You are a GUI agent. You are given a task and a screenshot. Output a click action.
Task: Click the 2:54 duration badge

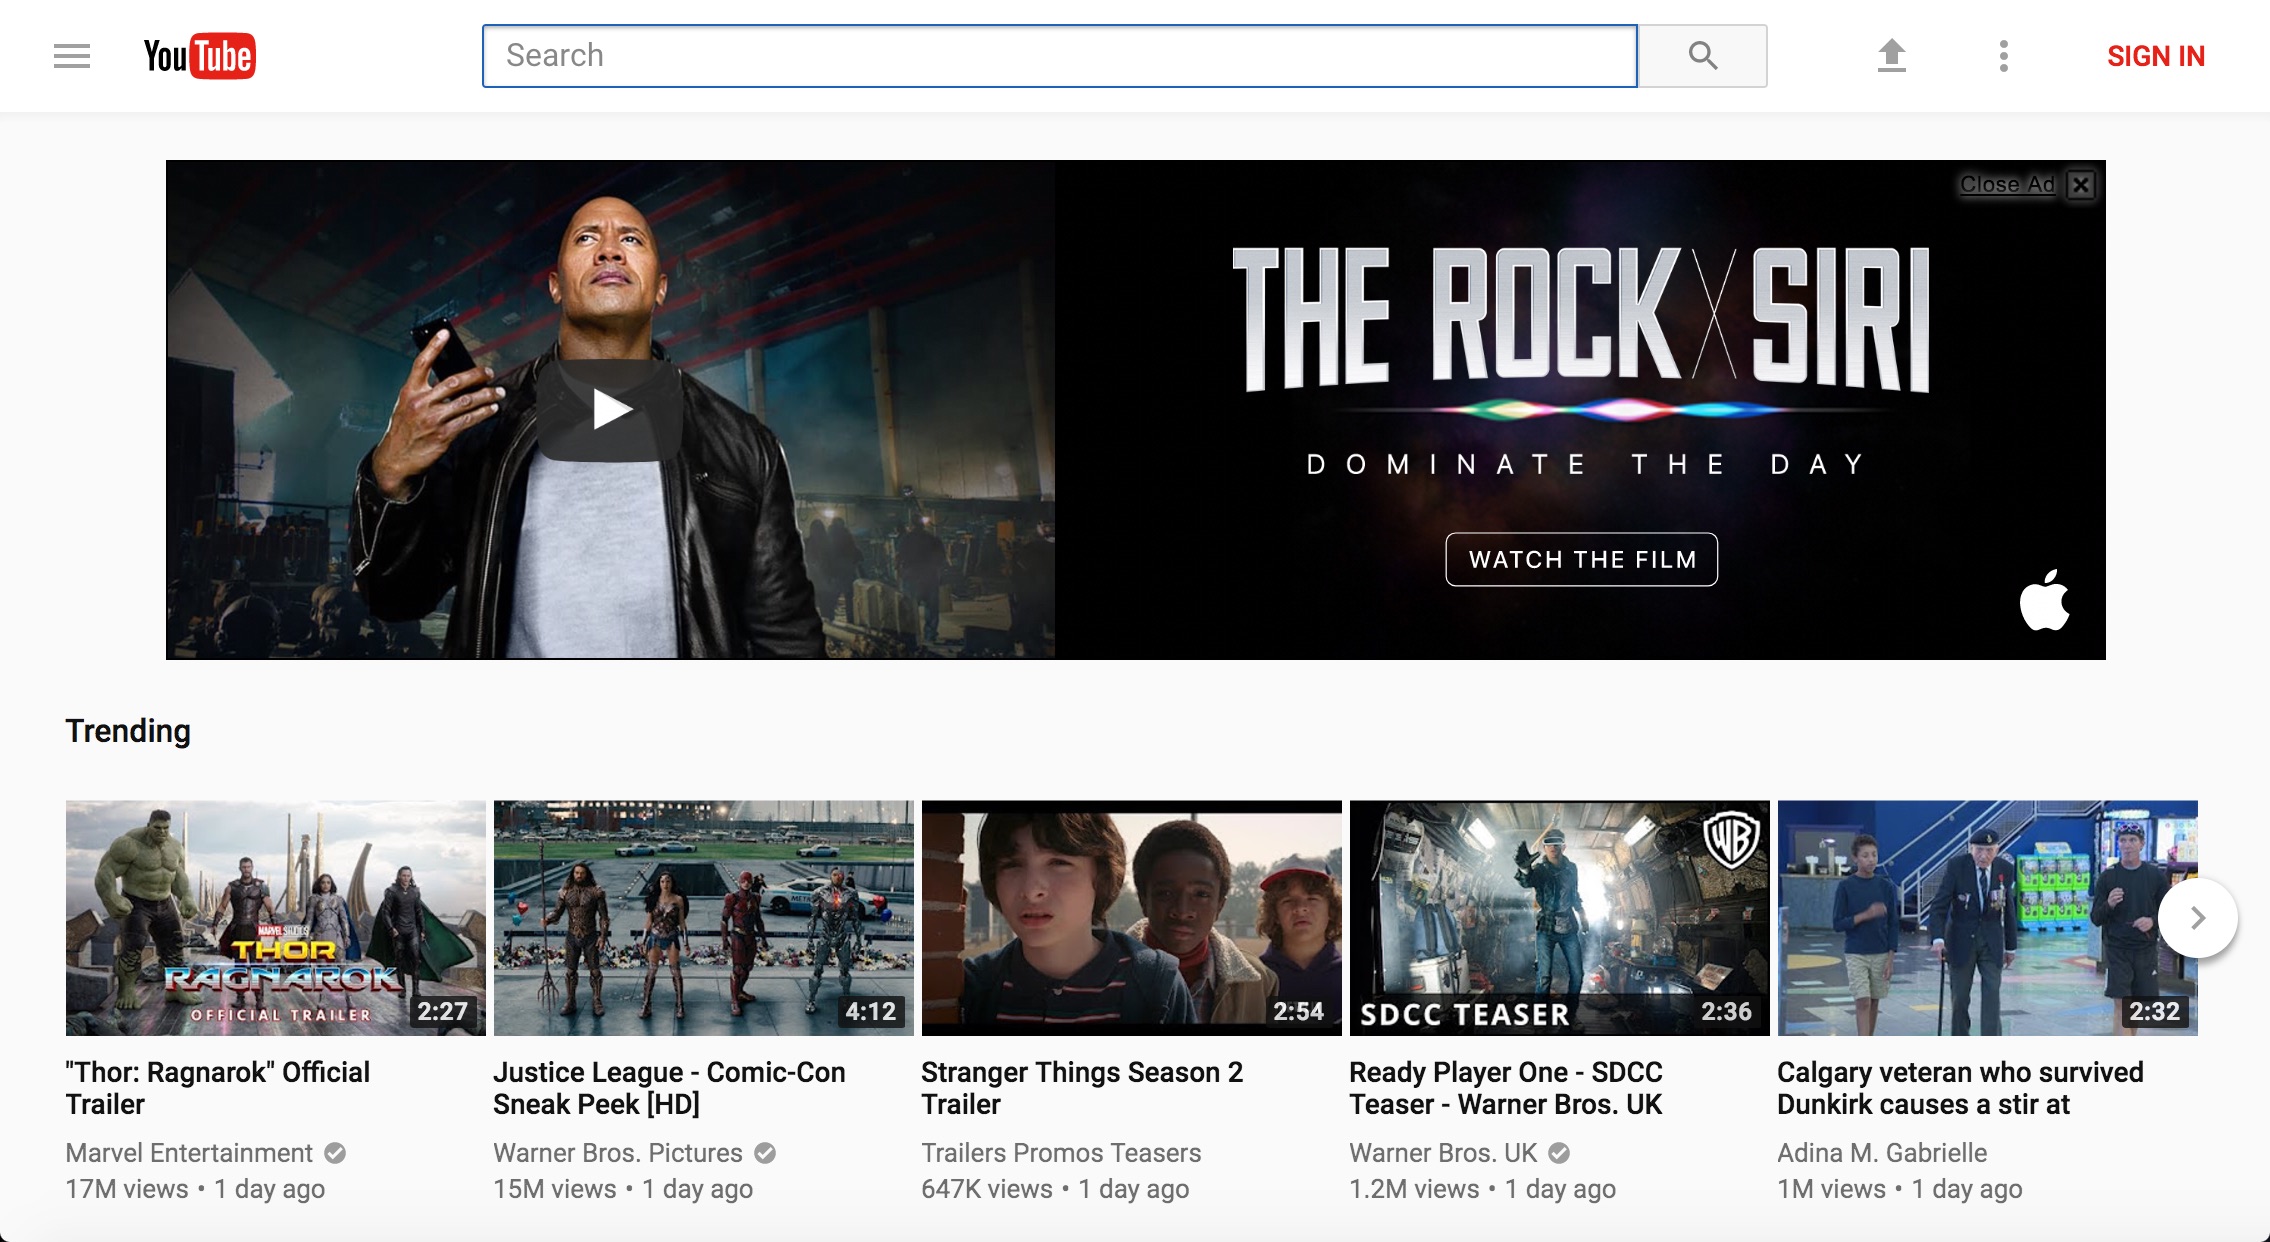pos(1299,1011)
